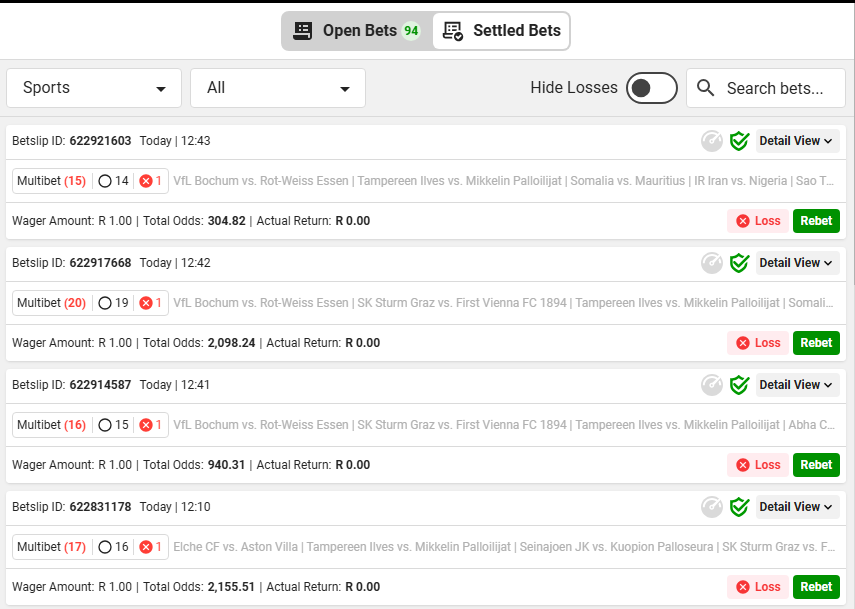Click the match list starting Elche CF vs. Aston Villa

coord(504,547)
